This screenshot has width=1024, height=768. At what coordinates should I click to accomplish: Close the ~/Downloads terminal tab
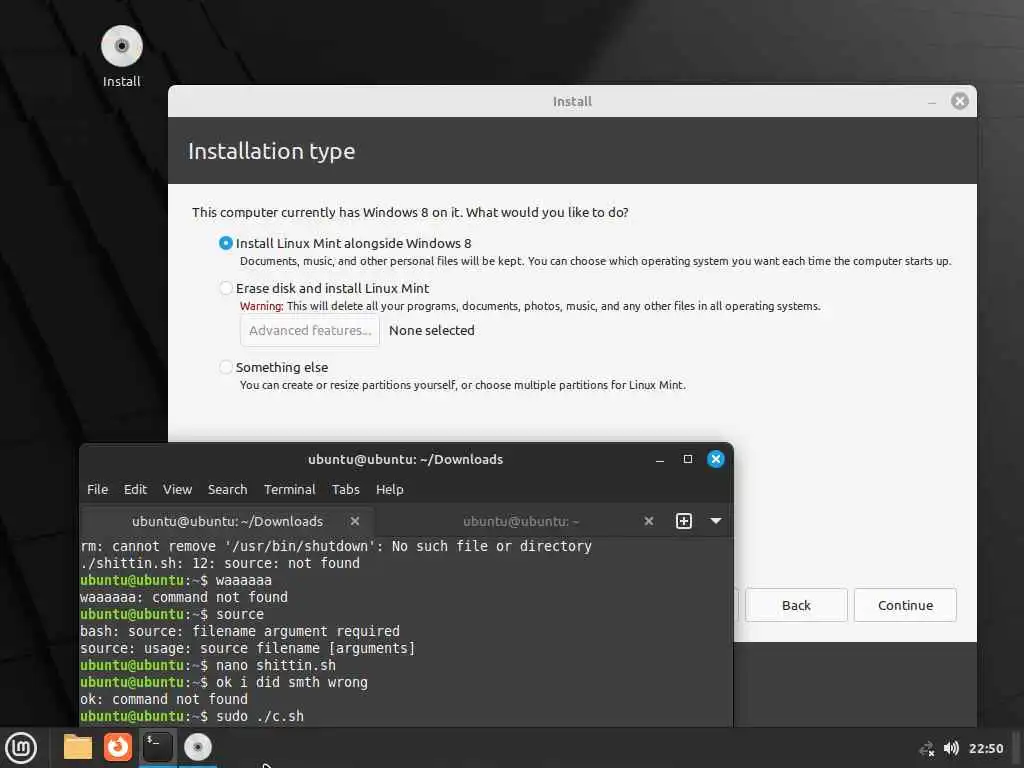[355, 521]
